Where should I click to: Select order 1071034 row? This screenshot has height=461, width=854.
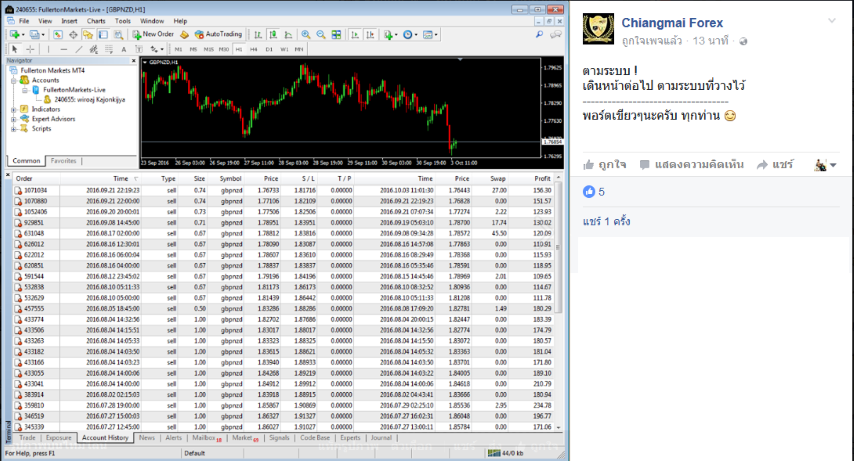click(283, 190)
